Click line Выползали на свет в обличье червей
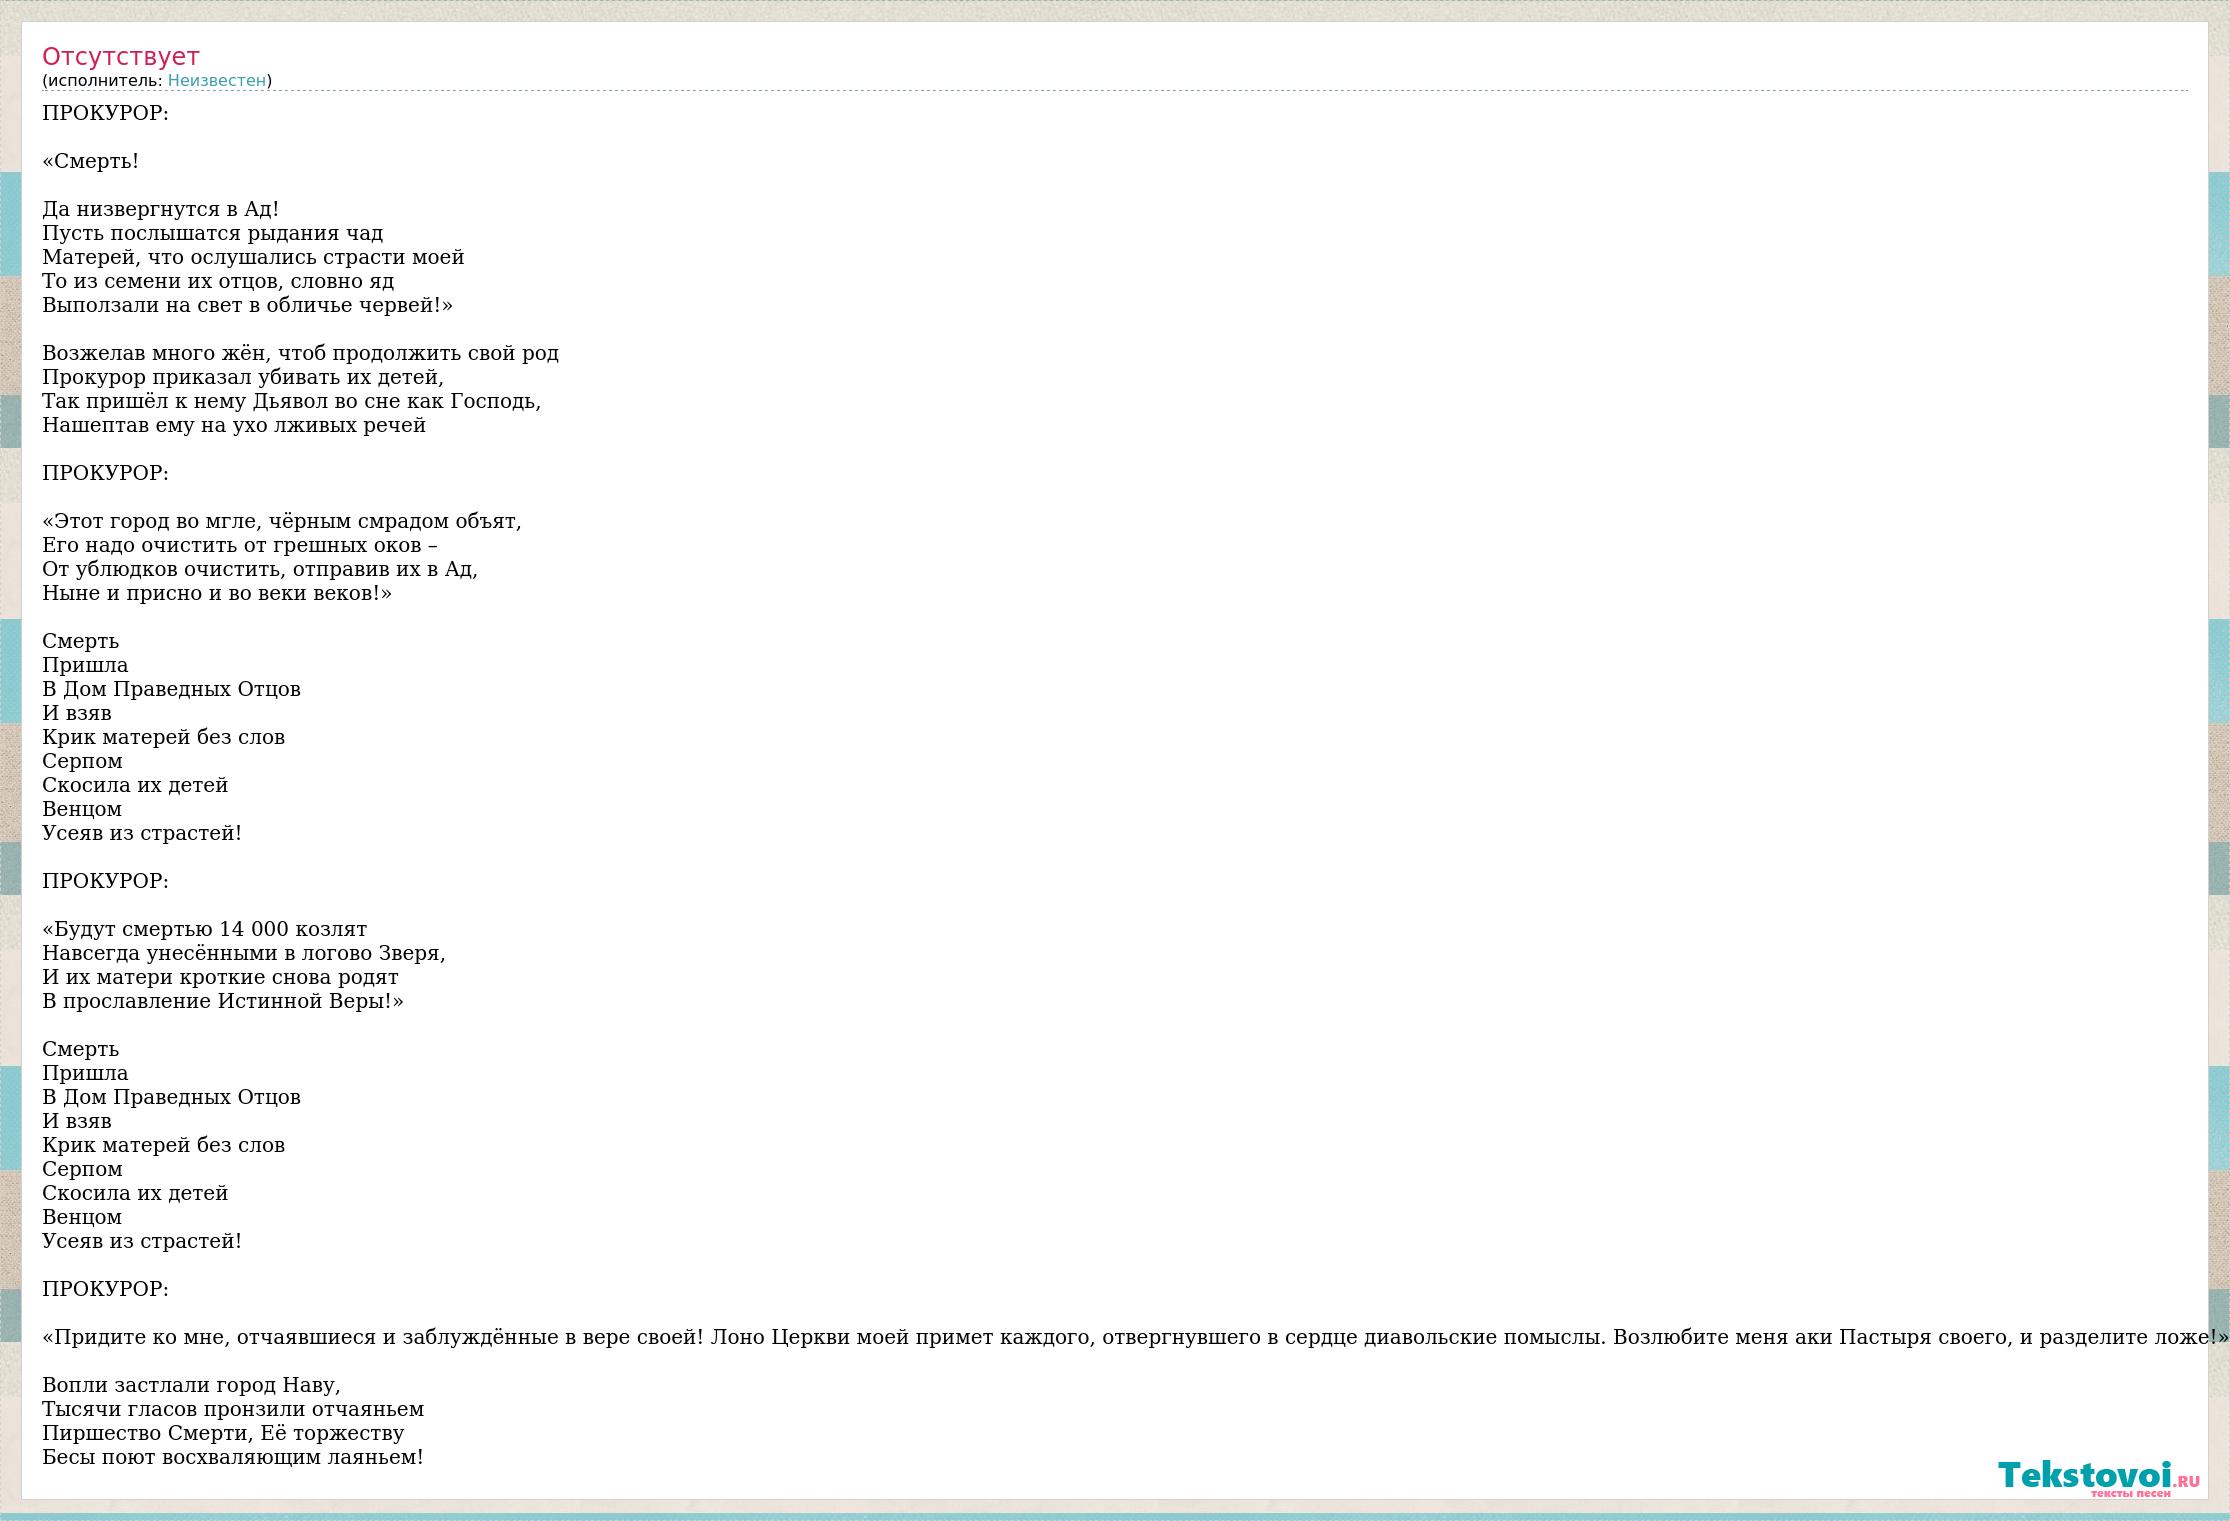Screen dimensions: 2230x1521 (248, 305)
